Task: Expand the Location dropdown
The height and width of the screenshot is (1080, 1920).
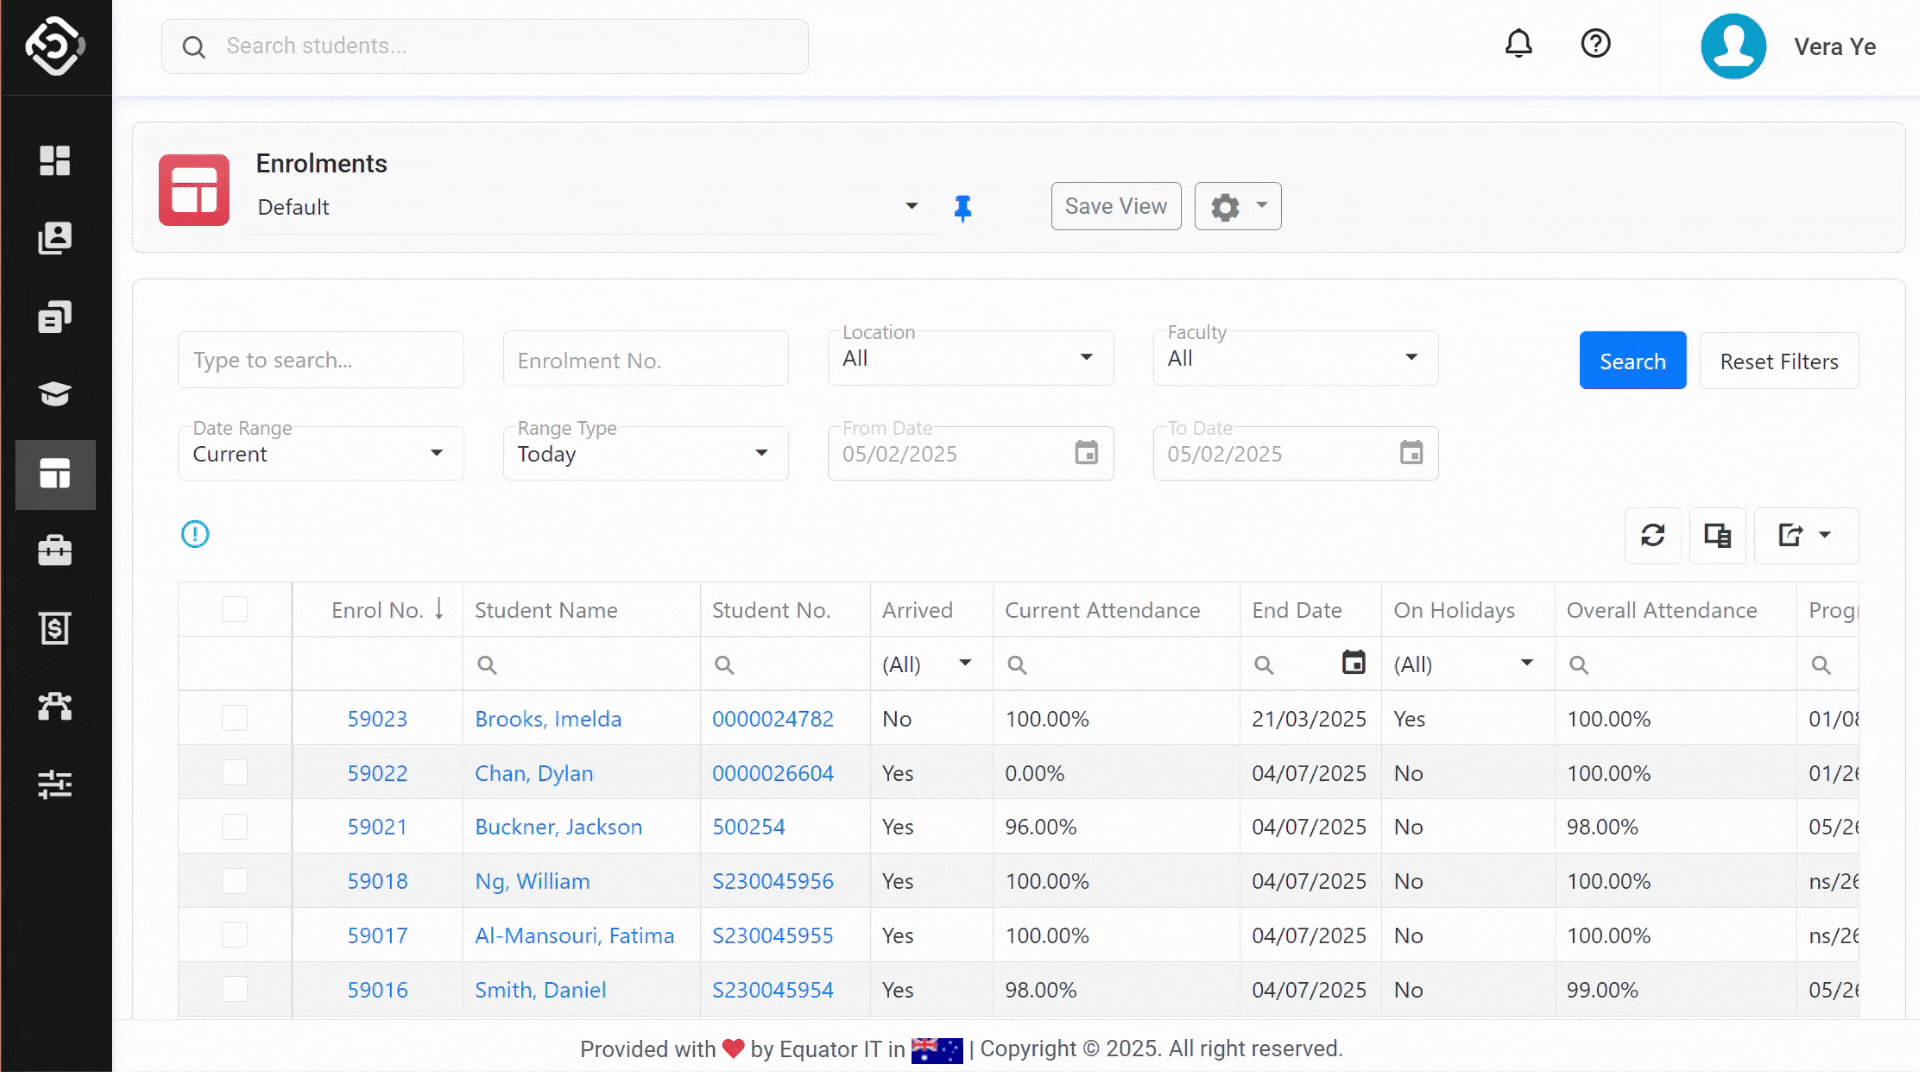Action: (x=969, y=358)
